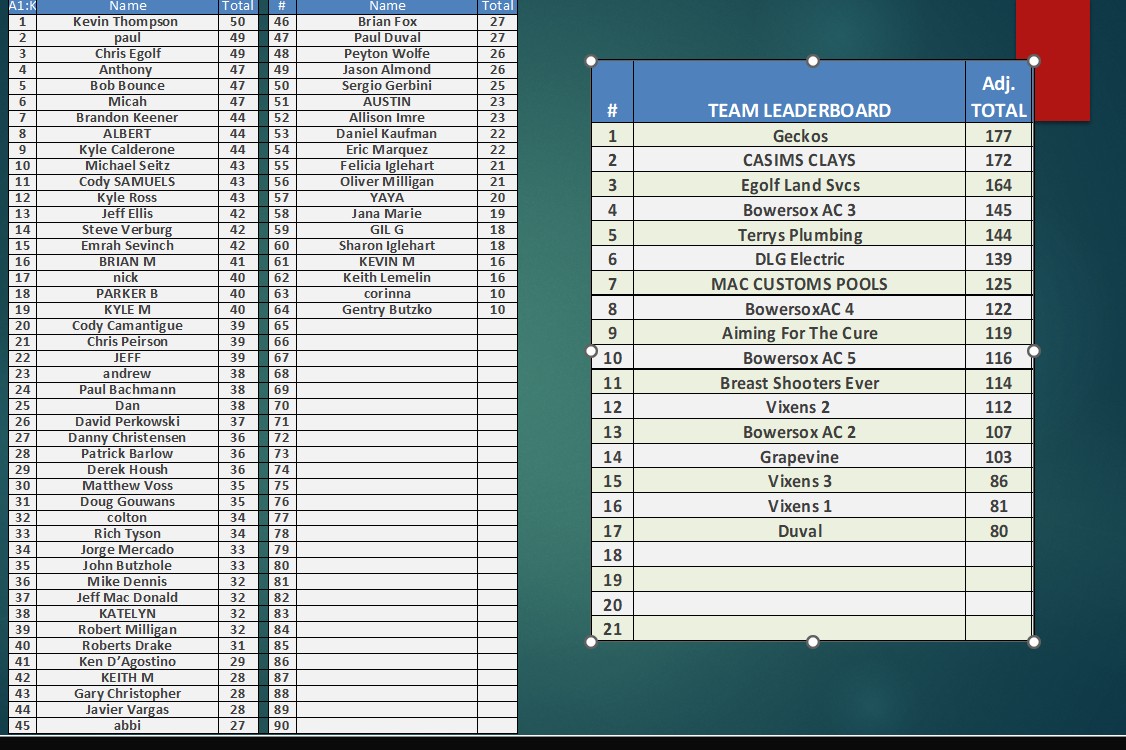1126x750 pixels.
Task: Select the TEAM LEADERBOARD header cell
Action: tap(799, 111)
